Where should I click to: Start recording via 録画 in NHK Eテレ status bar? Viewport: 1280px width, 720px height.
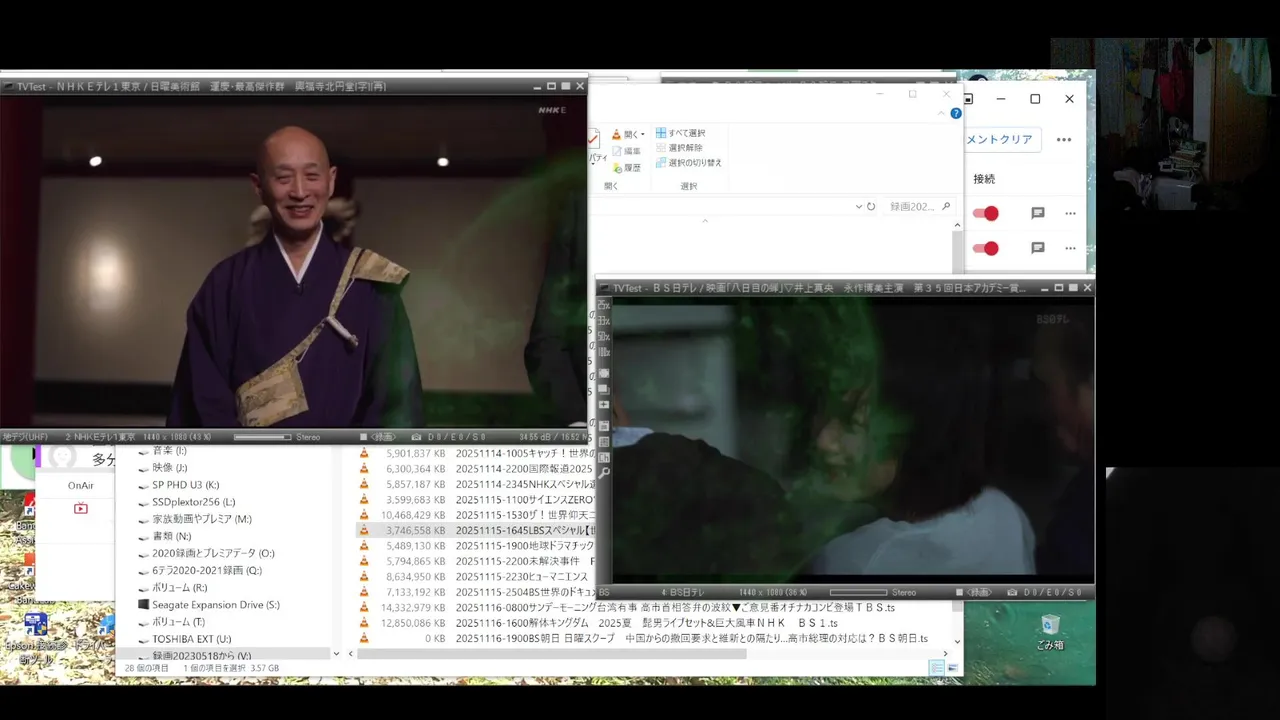pos(376,437)
